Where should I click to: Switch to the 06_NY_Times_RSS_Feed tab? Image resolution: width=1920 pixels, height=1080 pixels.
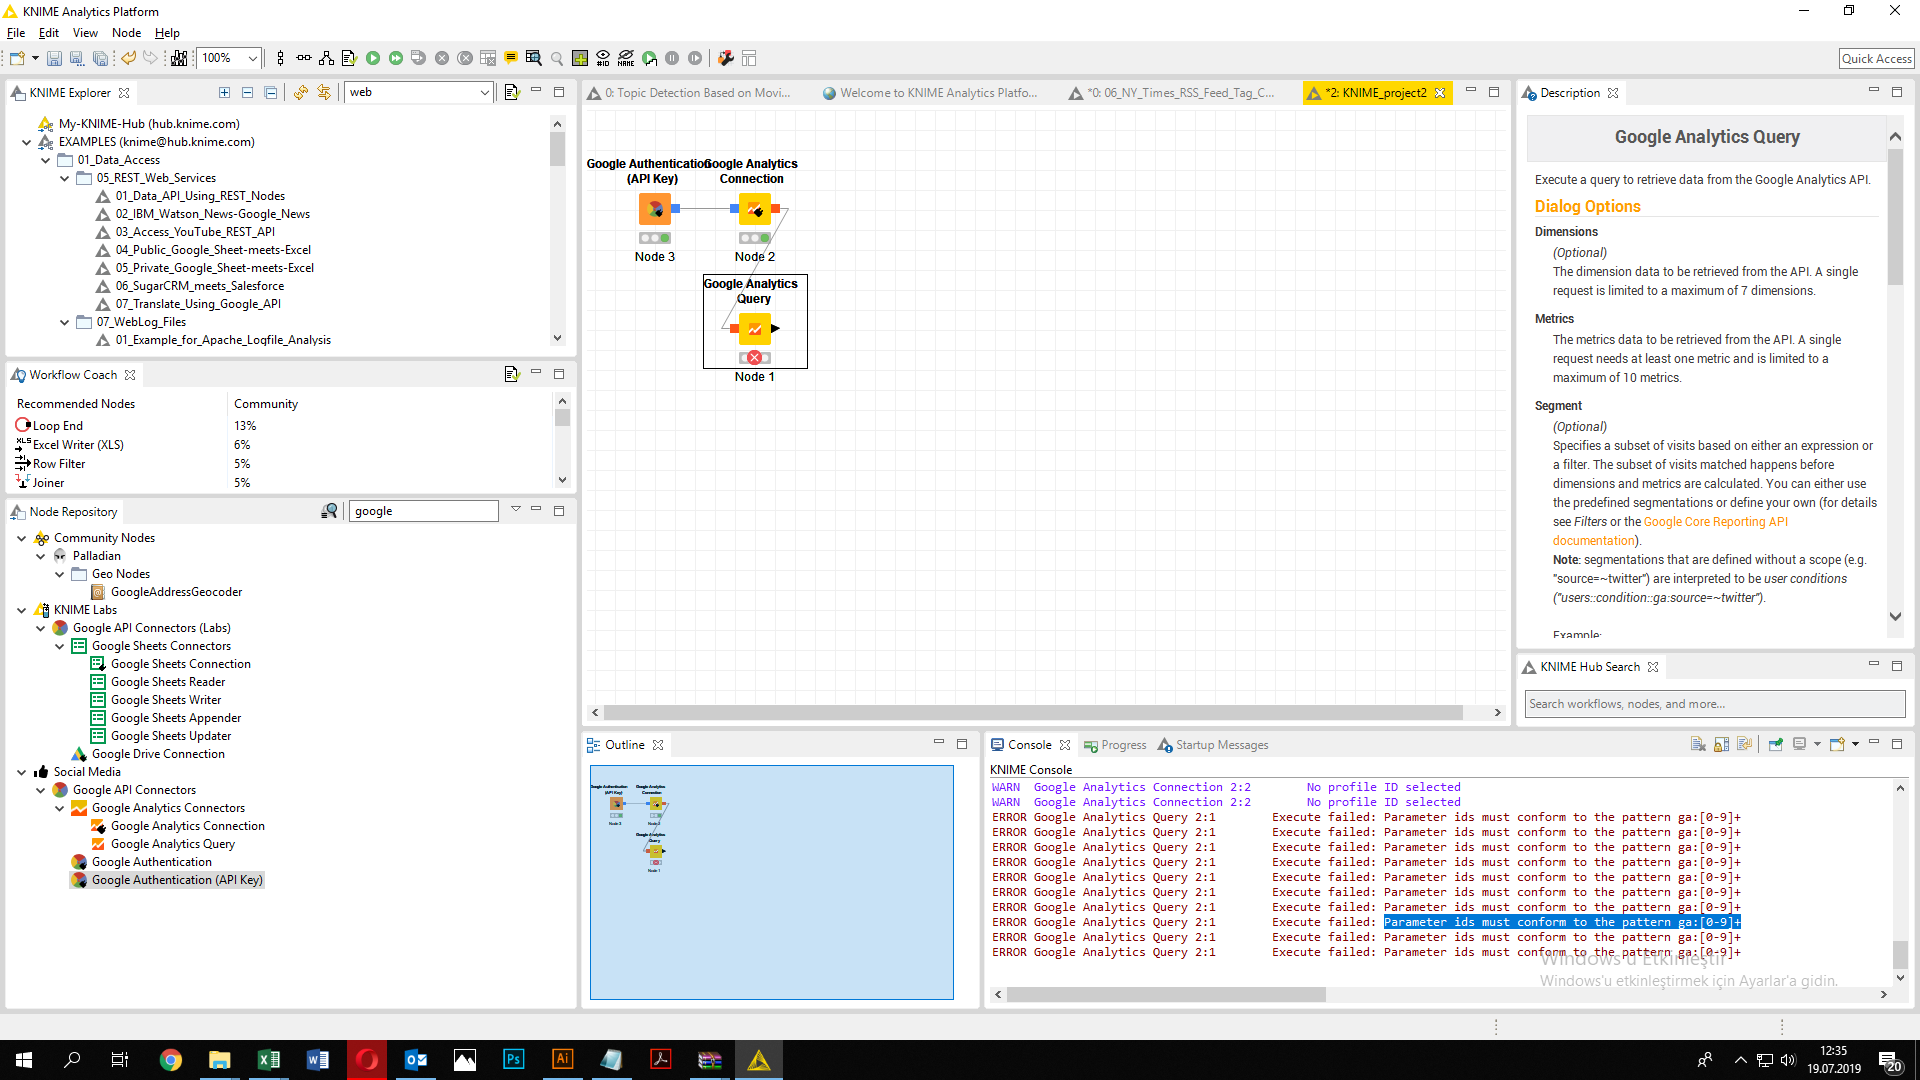[x=1172, y=93]
